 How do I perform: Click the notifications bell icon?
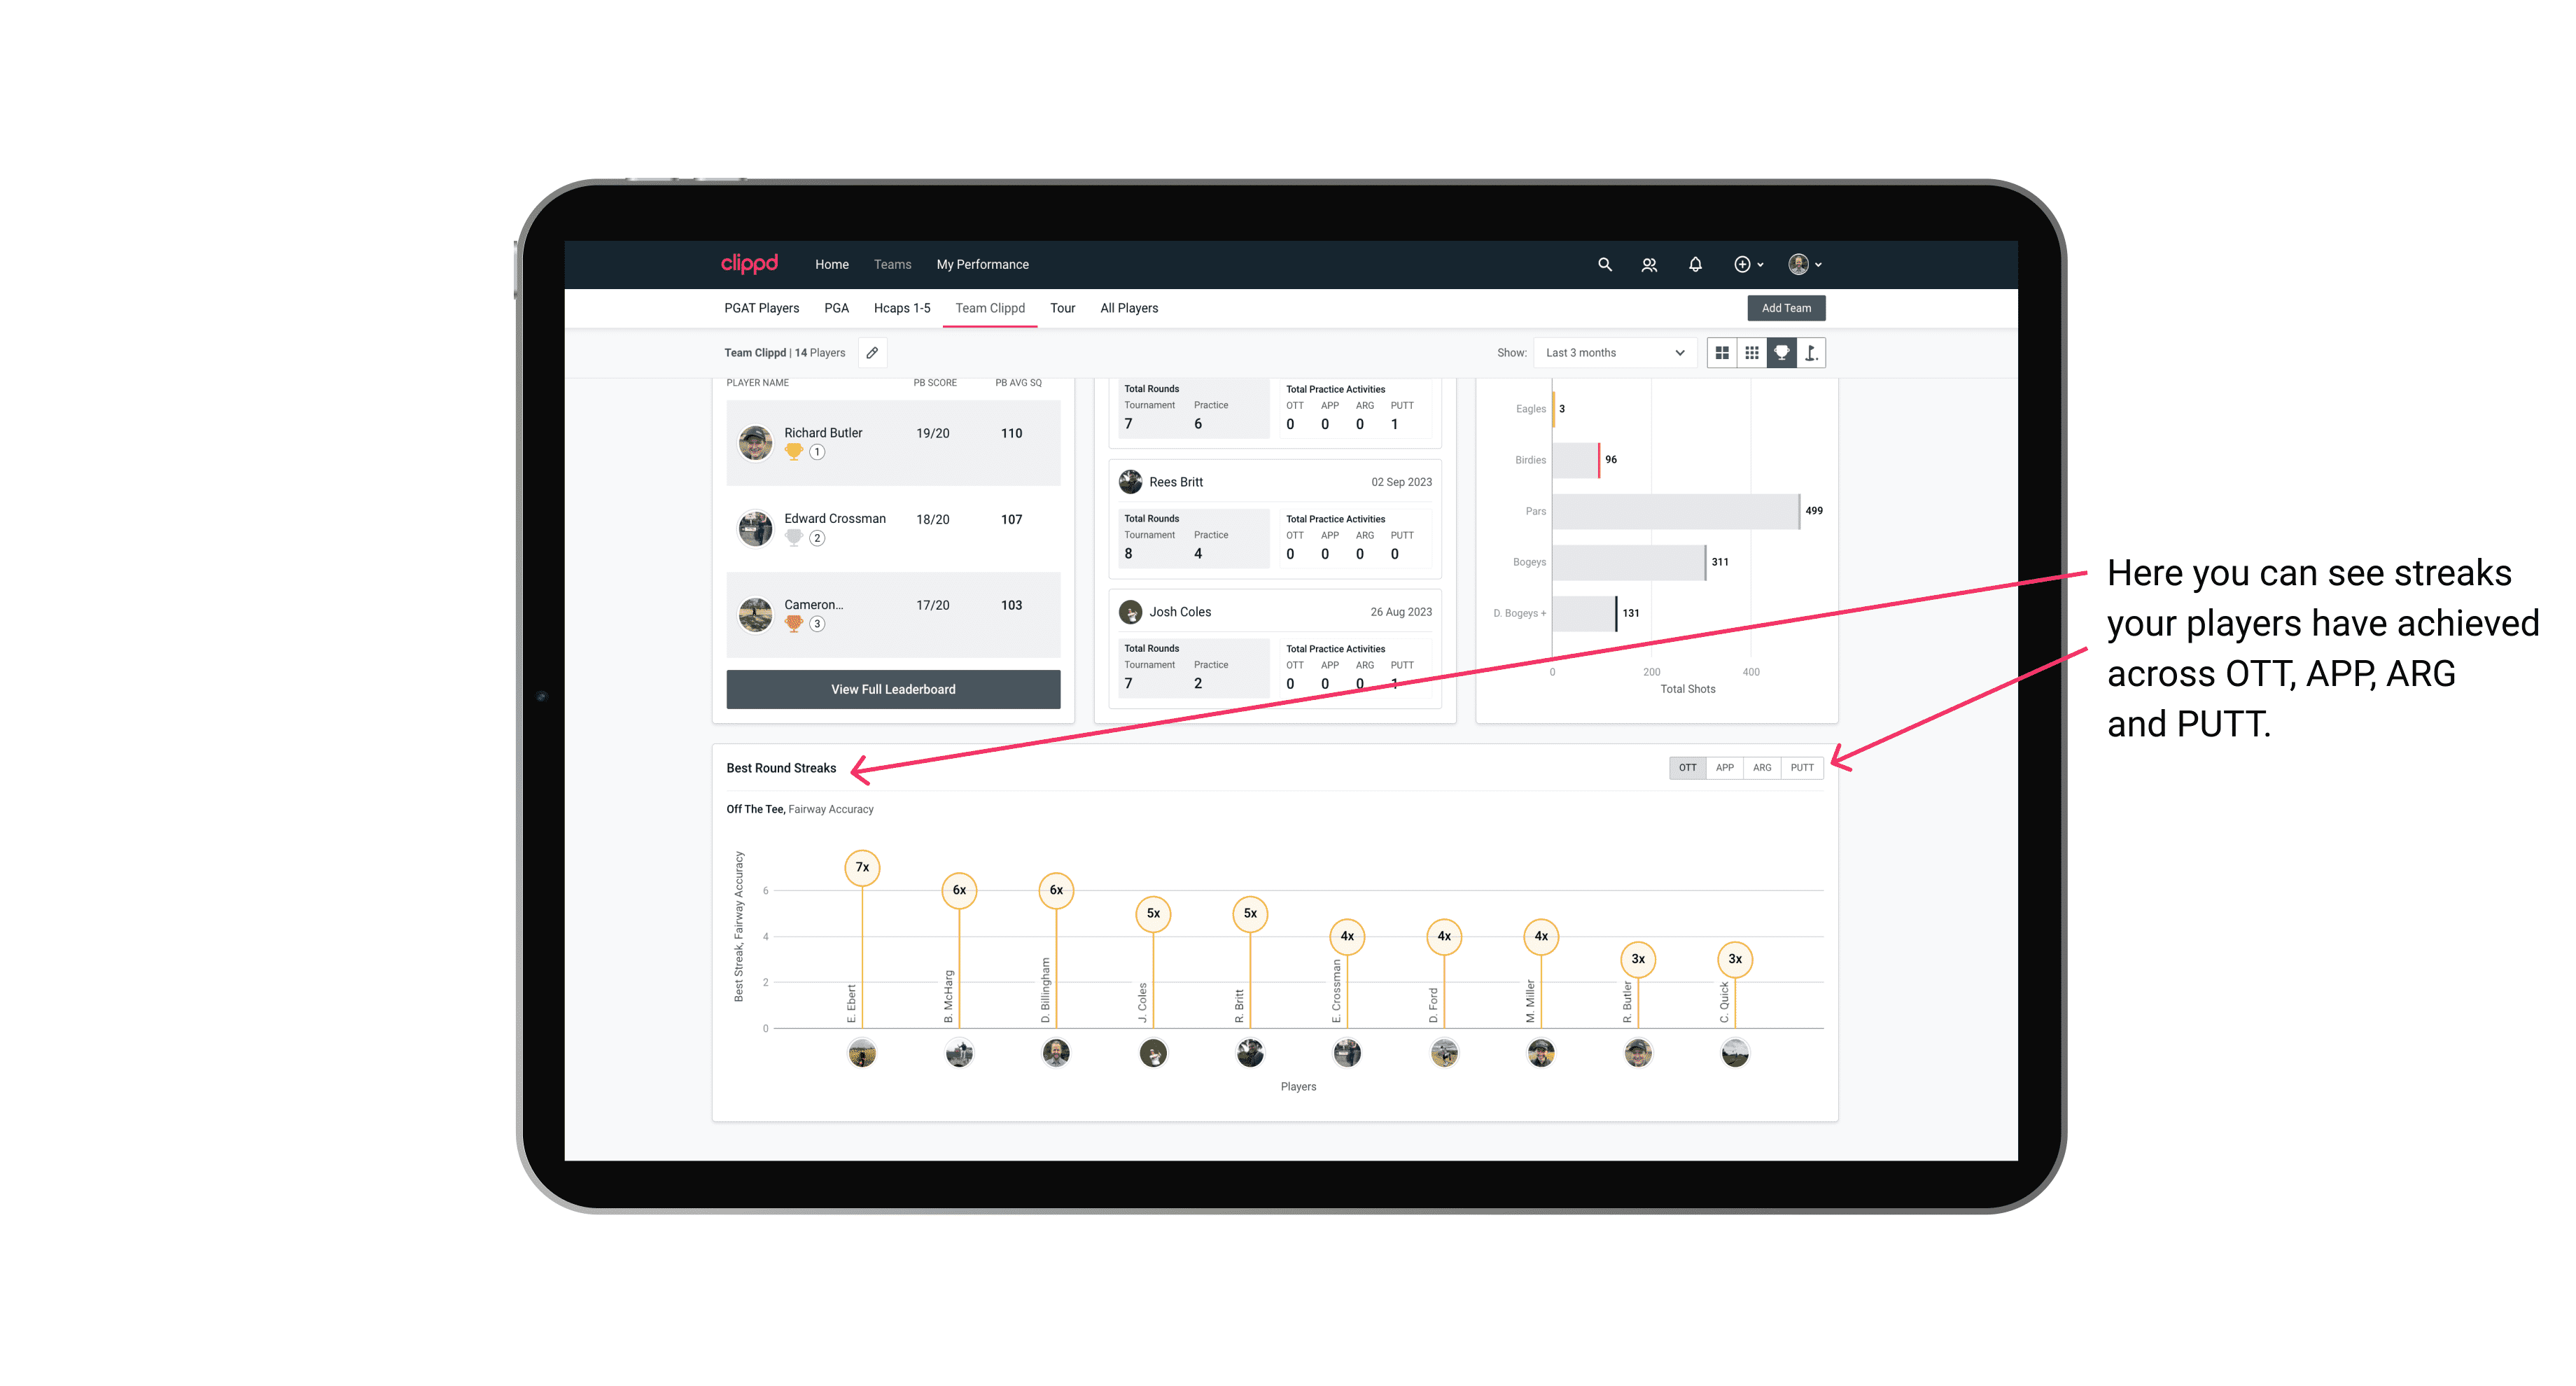coord(1694,265)
